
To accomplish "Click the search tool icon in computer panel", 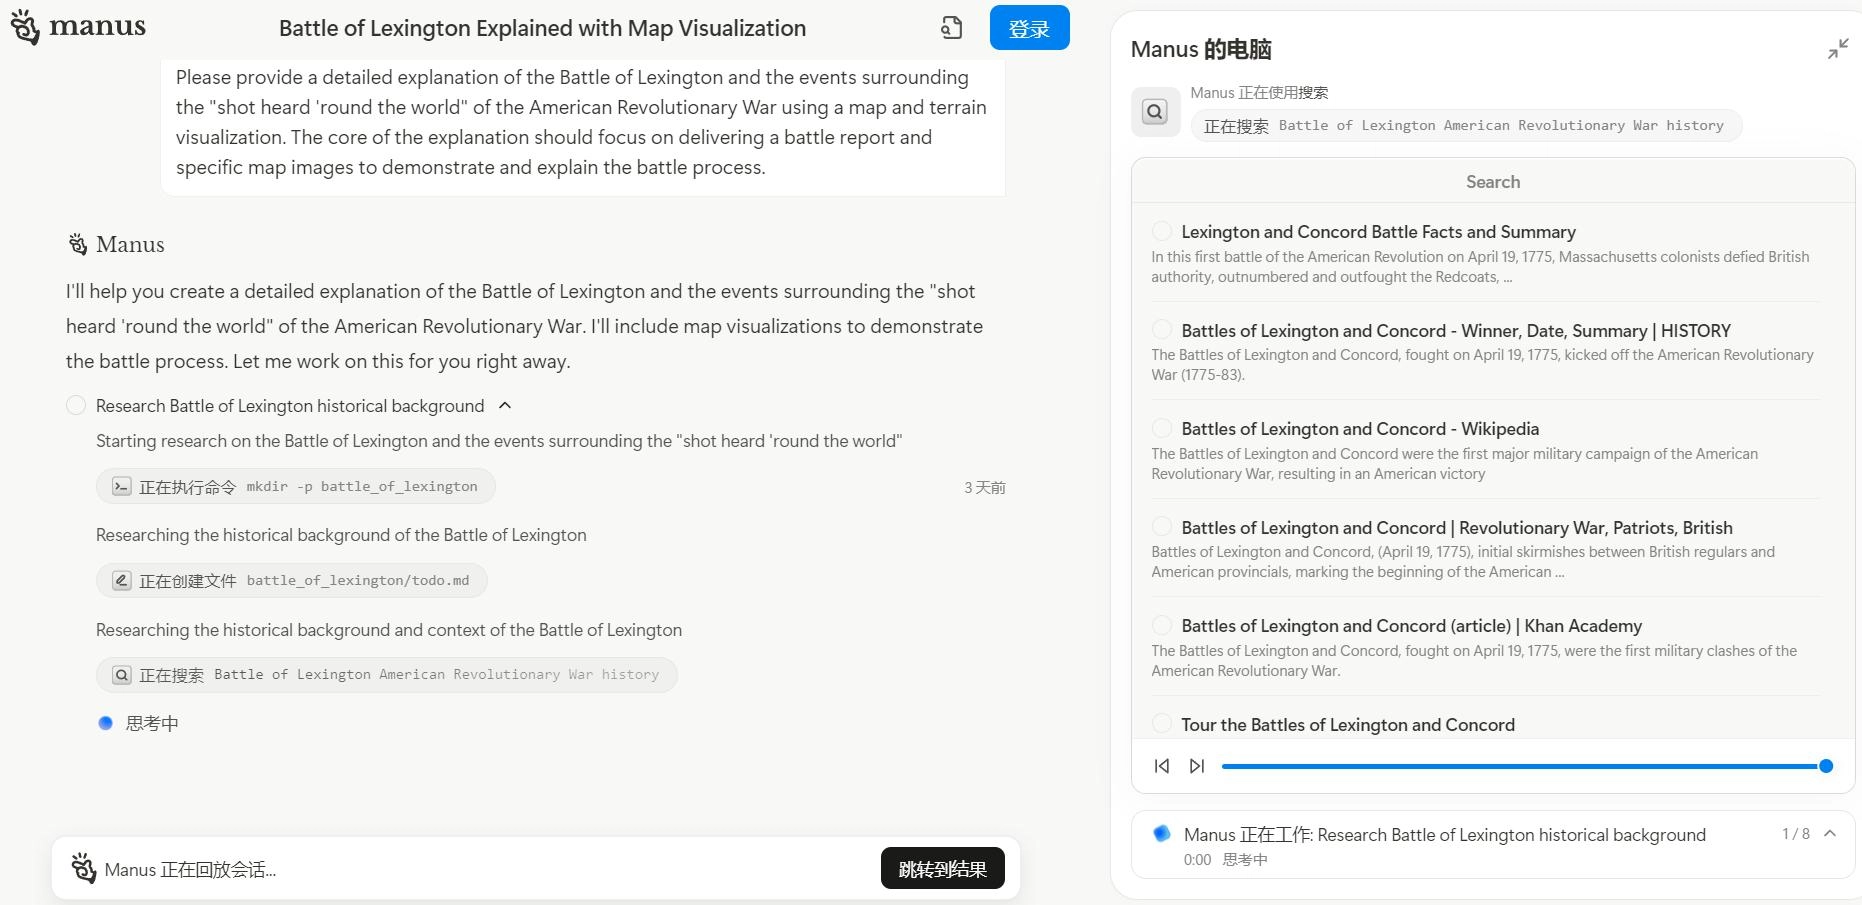I will pos(1155,112).
